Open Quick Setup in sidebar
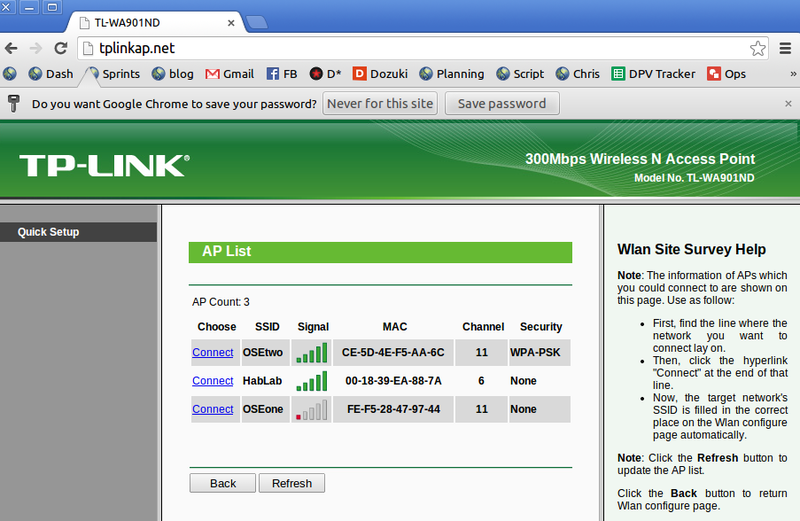Image resolution: width=800 pixels, height=521 pixels. [78, 232]
